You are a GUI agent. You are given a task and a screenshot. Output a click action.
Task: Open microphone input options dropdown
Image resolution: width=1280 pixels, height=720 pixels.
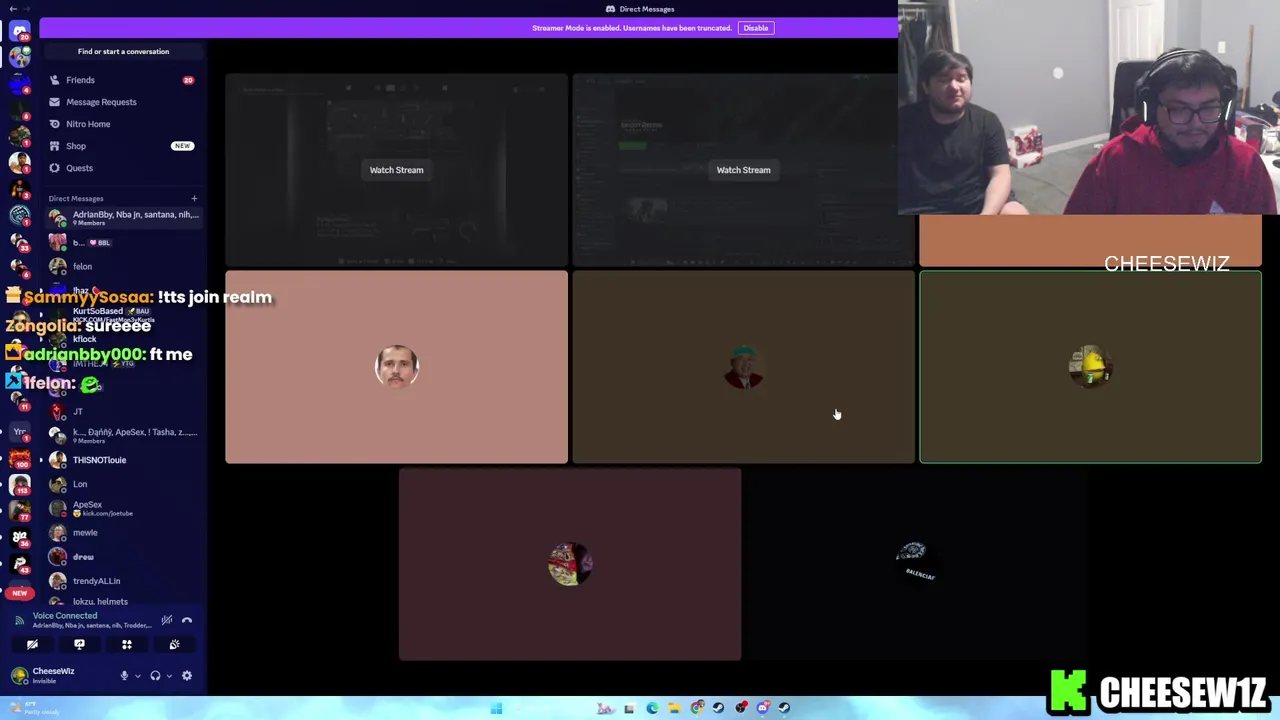click(x=138, y=676)
